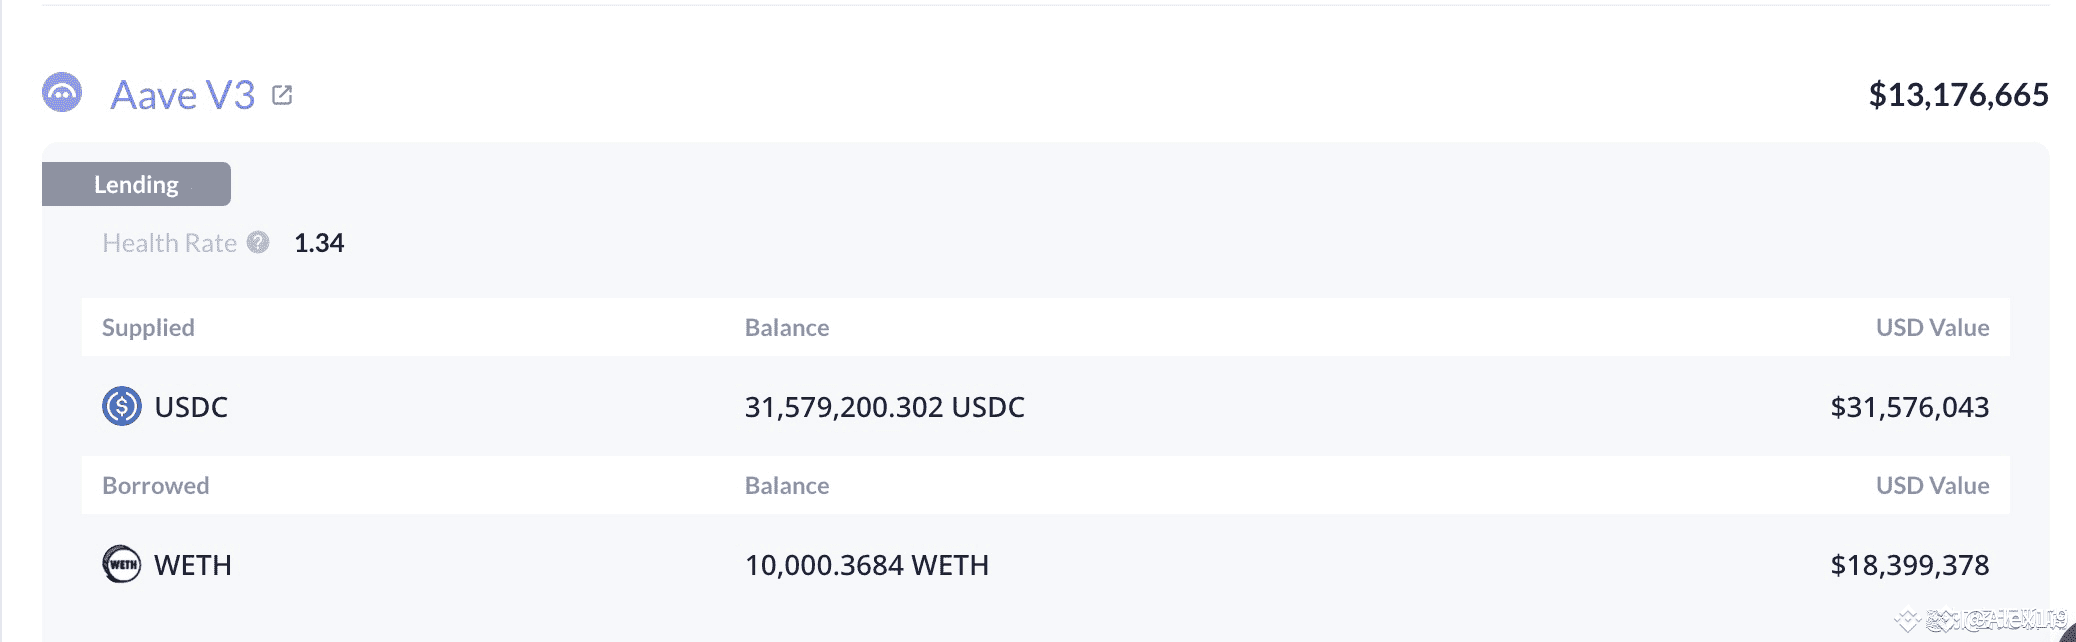Open Aave V3 via the external link icon
This screenshot has height=642, width=2076.
(283, 95)
